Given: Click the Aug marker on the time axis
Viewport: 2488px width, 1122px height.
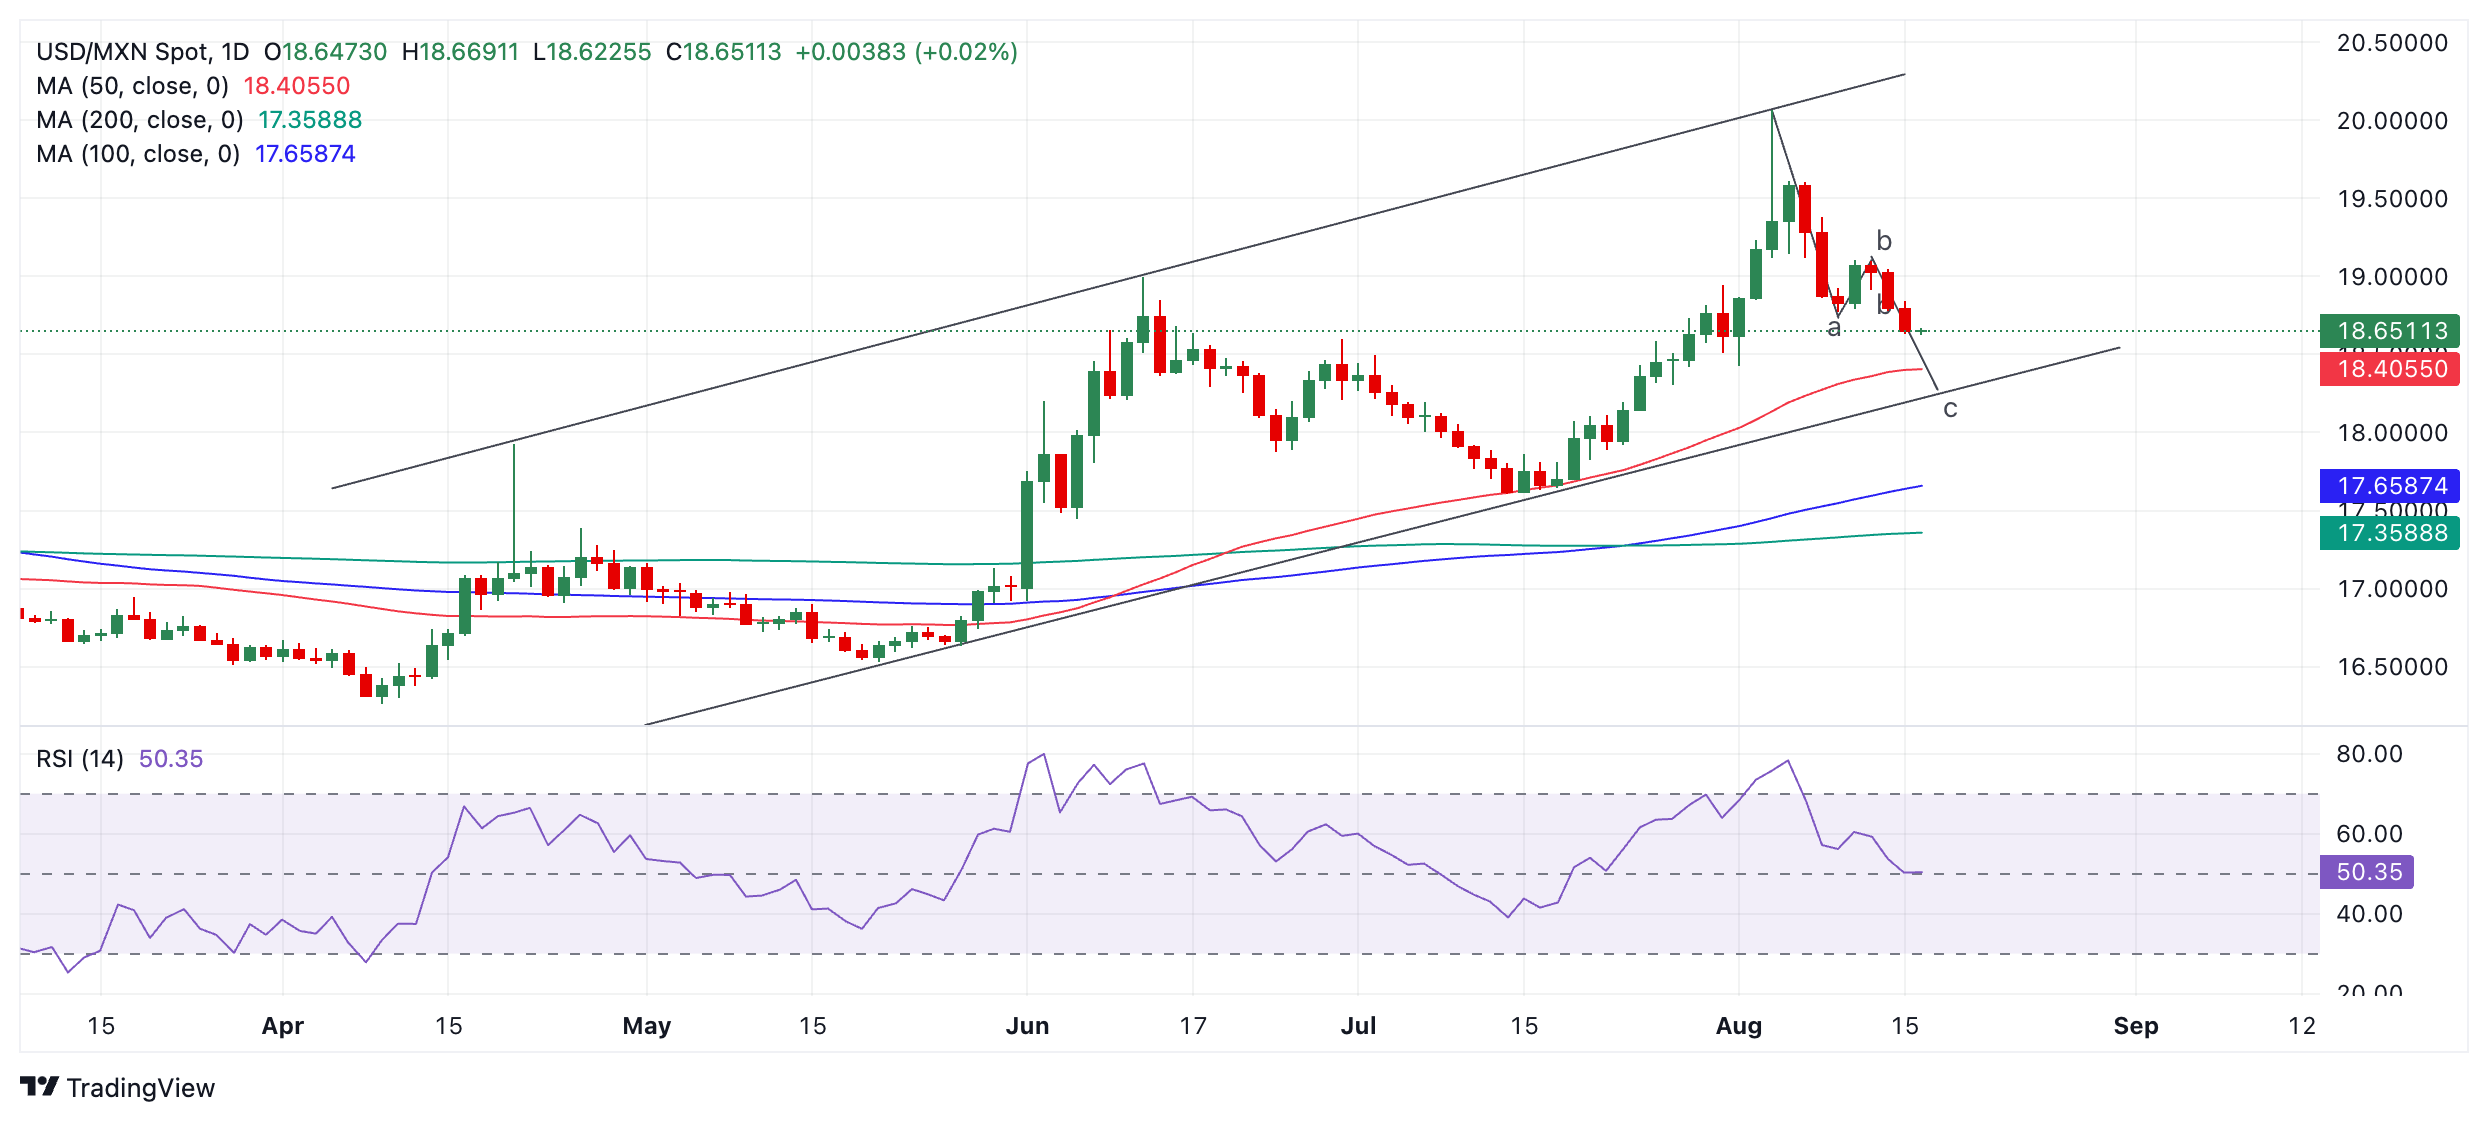Looking at the screenshot, I should click(1739, 1026).
